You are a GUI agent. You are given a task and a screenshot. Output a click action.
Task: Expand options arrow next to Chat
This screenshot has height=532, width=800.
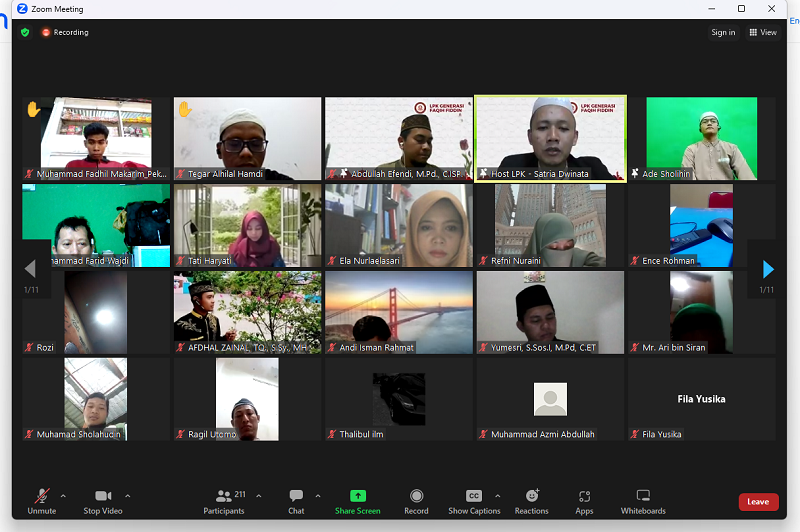[318, 496]
